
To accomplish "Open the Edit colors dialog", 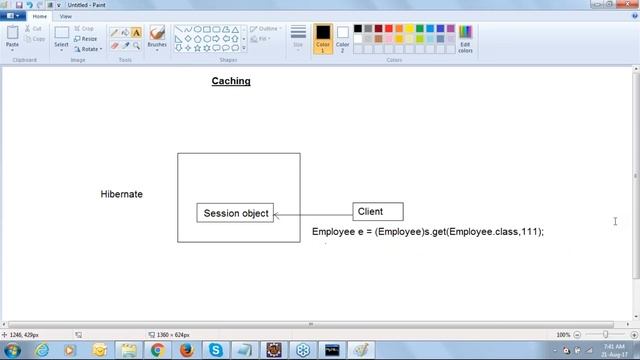I will [465, 39].
